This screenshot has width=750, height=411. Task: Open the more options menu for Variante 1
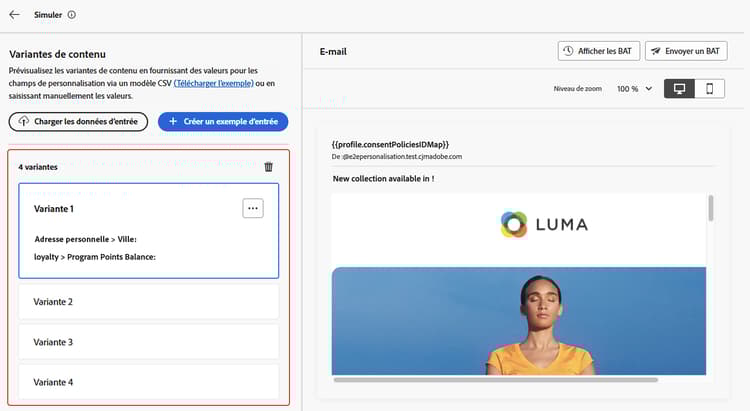coord(253,208)
